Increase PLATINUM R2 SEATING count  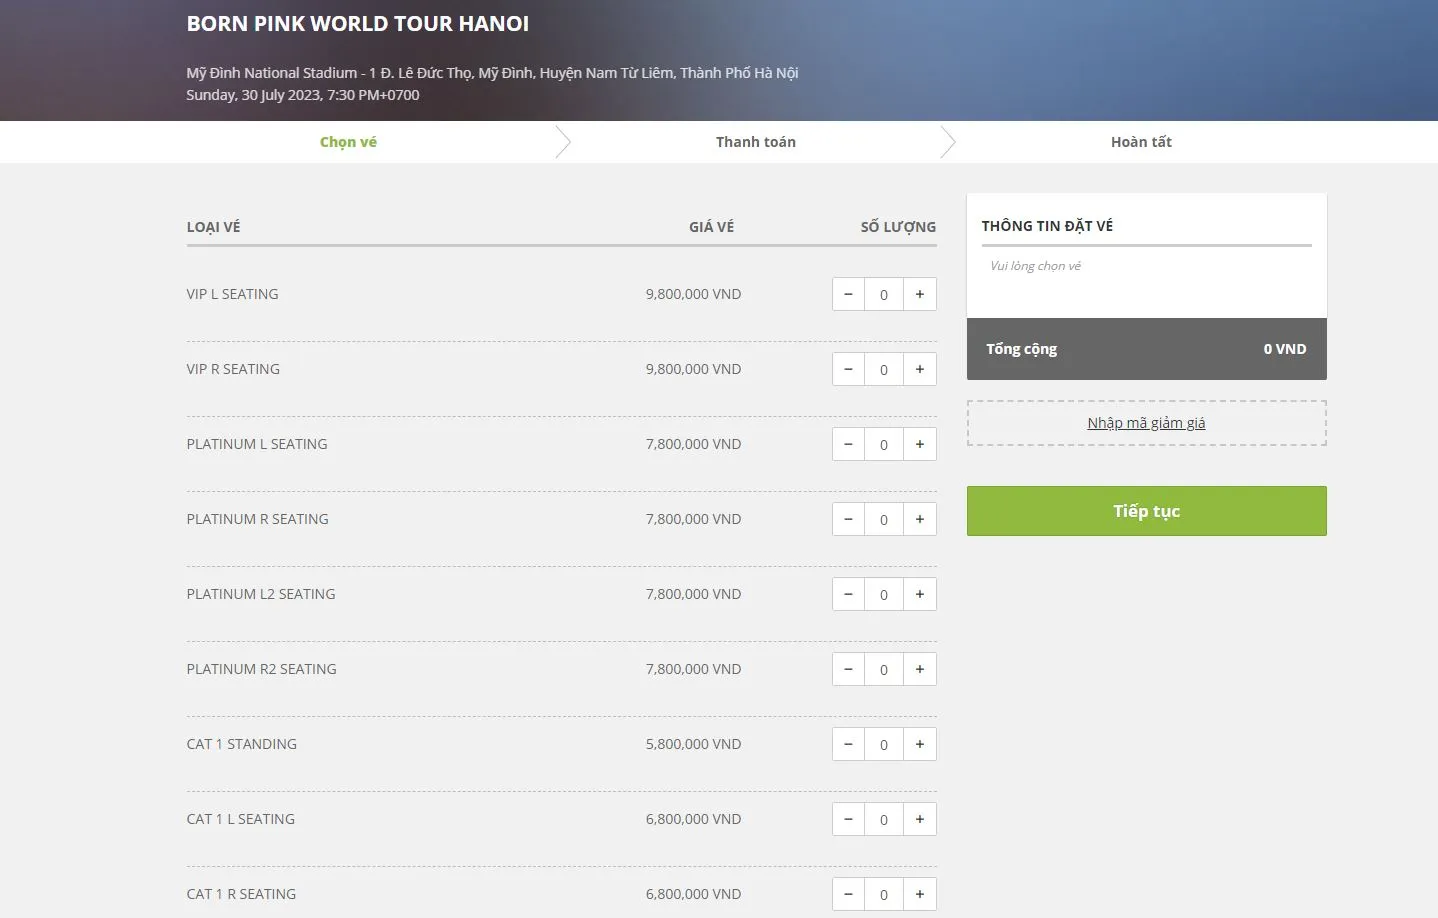920,669
